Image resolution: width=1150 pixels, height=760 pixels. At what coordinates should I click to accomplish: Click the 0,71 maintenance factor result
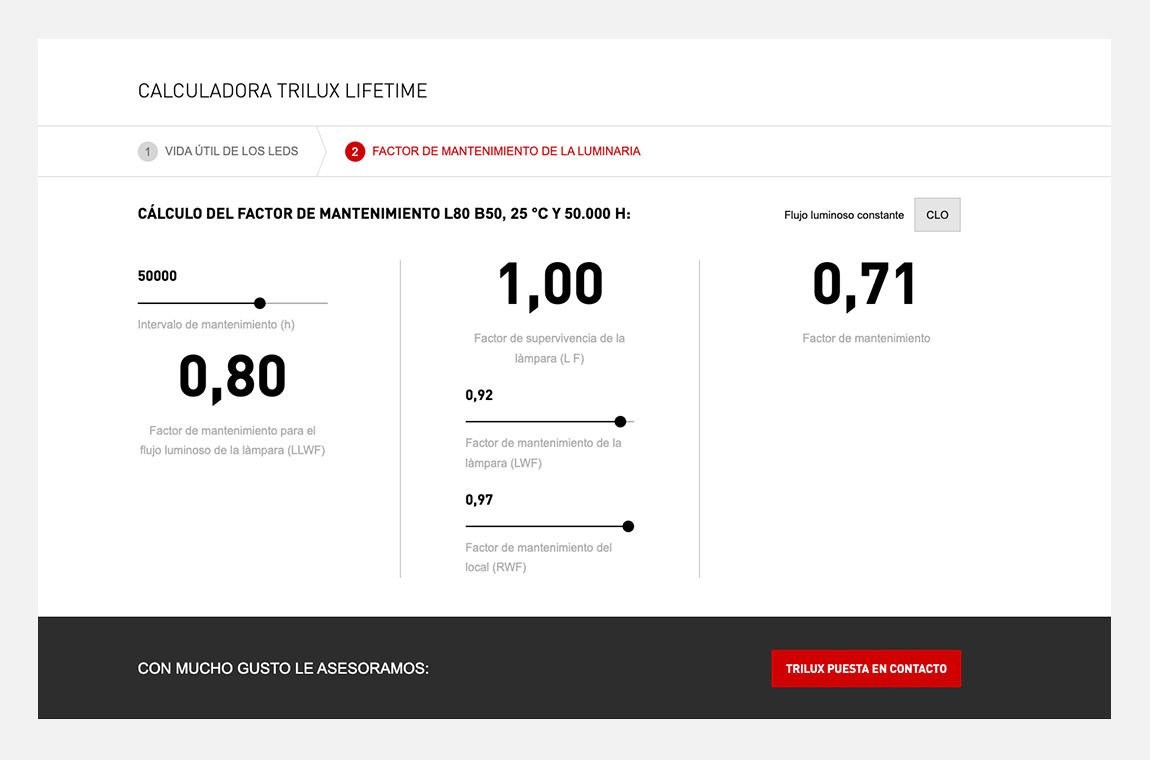(865, 285)
